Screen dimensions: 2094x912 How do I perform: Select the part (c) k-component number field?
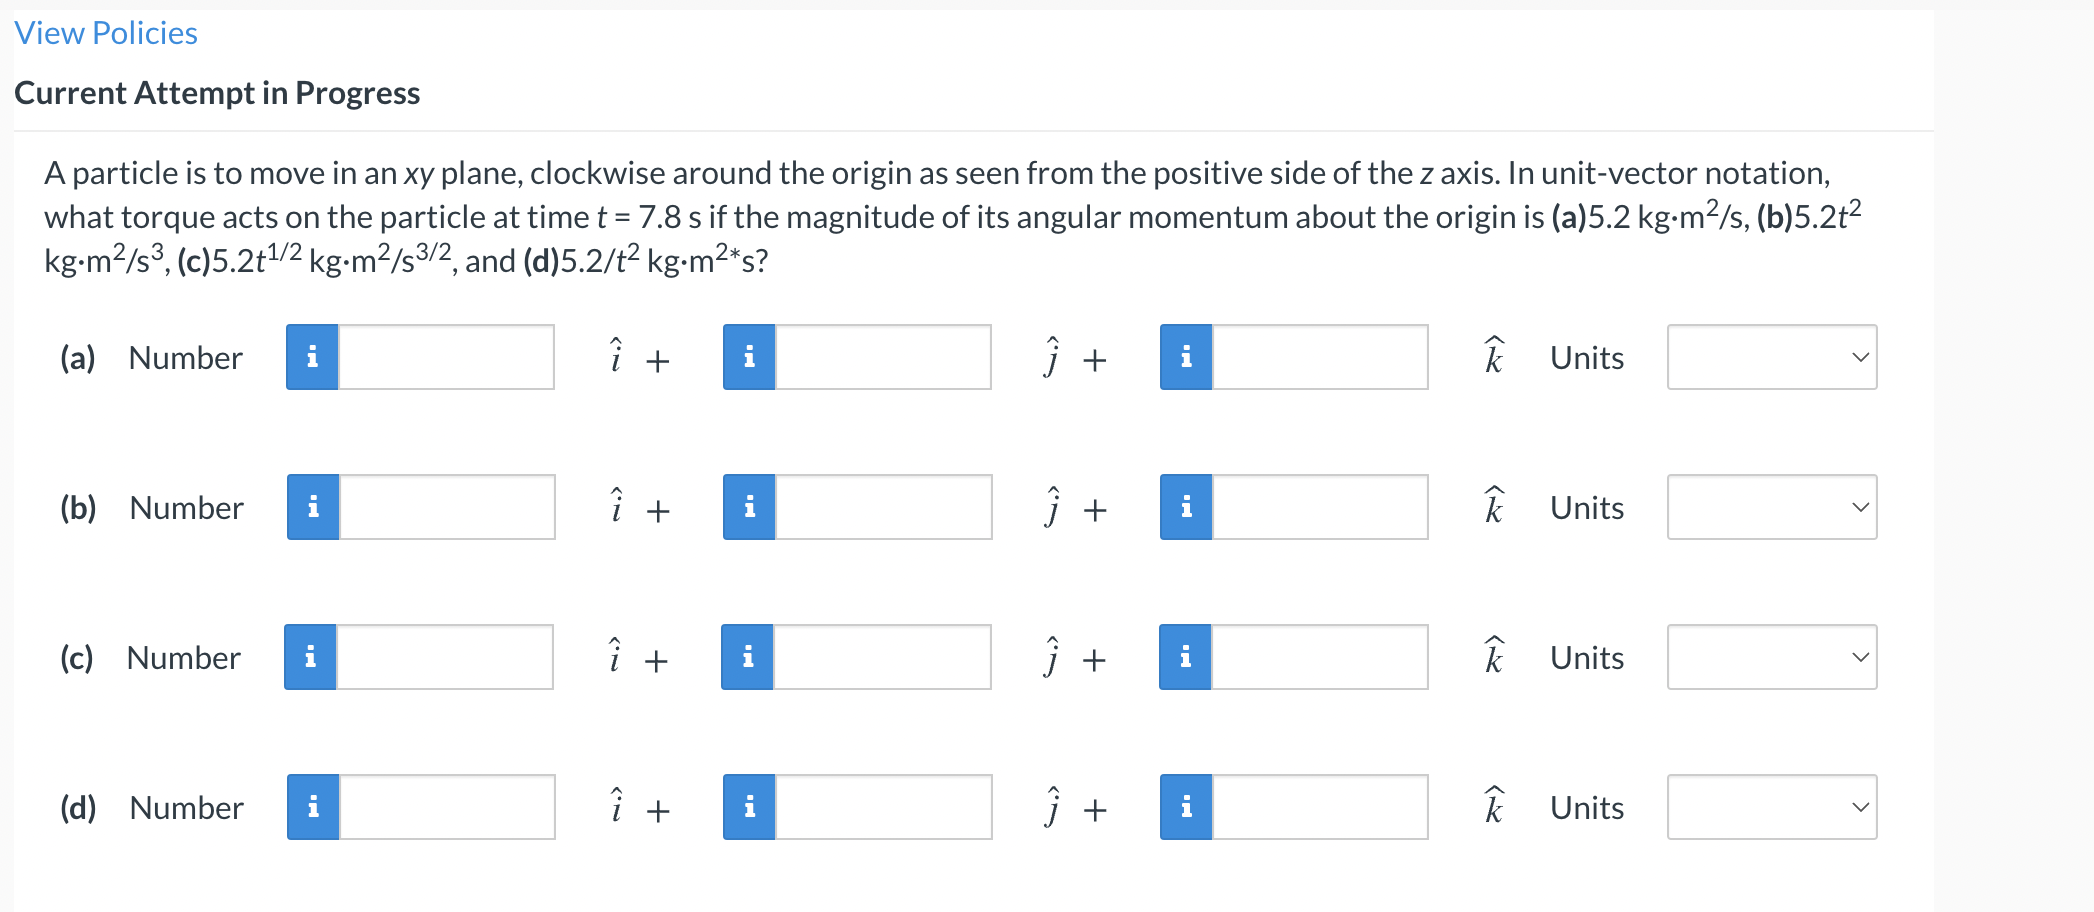coord(1320,657)
